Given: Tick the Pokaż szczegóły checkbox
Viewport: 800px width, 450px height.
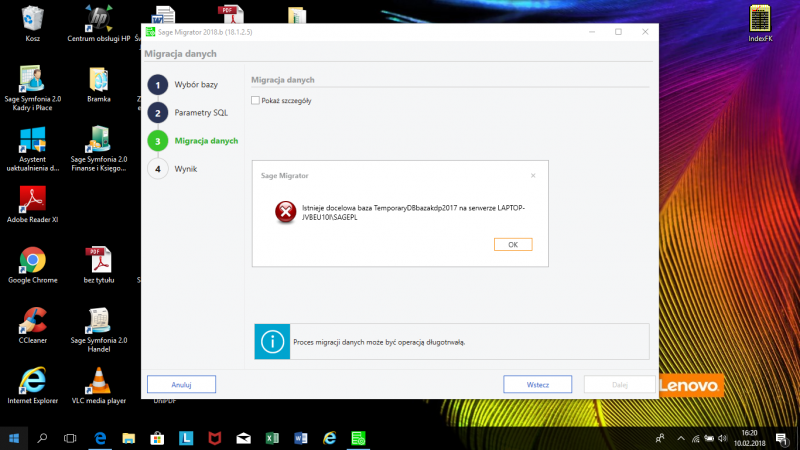Looking at the screenshot, I should click(x=256, y=101).
